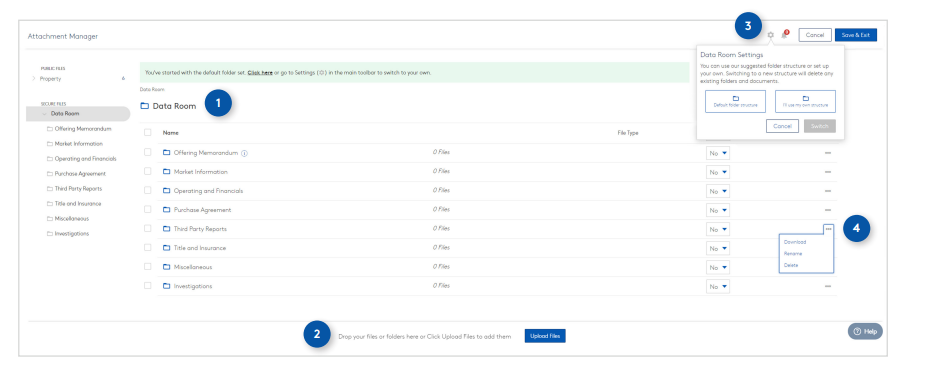Tick the select-all checkbox beside Name
The image size is (940, 379).
(x=147, y=133)
